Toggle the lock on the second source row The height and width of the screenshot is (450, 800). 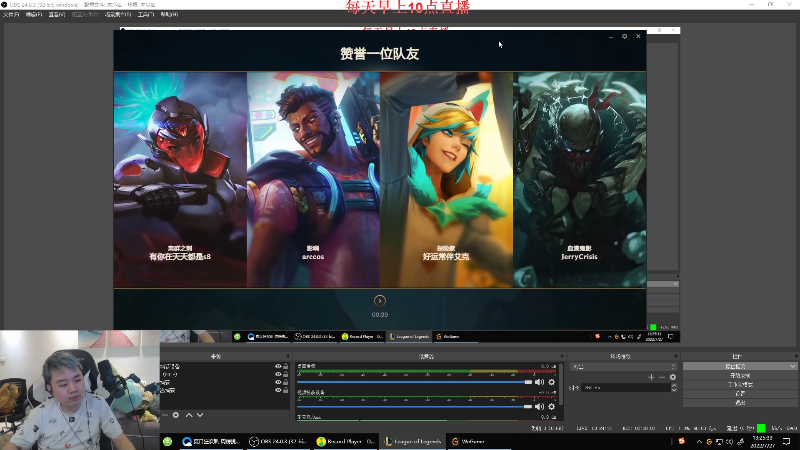[x=286, y=374]
